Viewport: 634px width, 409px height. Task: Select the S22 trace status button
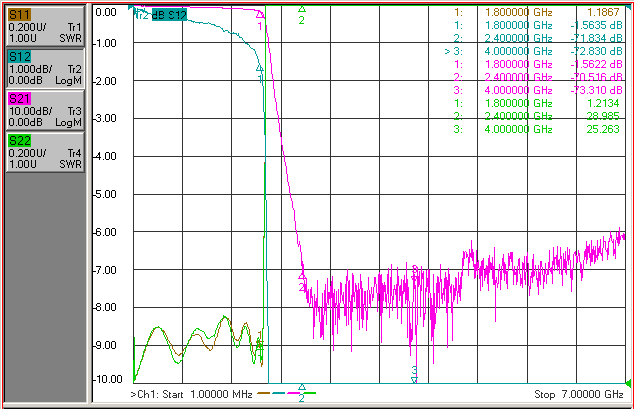pyautogui.click(x=45, y=153)
